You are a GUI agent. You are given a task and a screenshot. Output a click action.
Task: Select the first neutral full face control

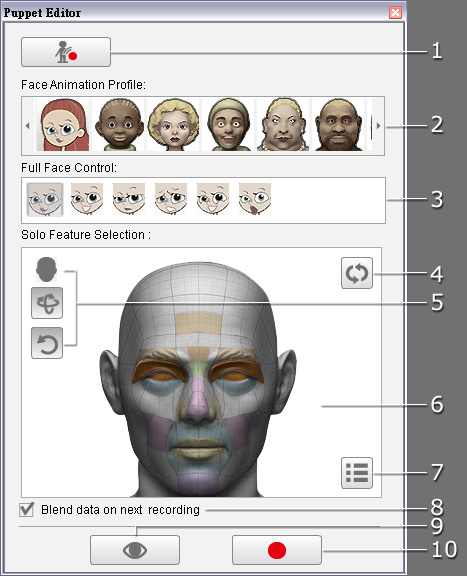click(x=45, y=199)
